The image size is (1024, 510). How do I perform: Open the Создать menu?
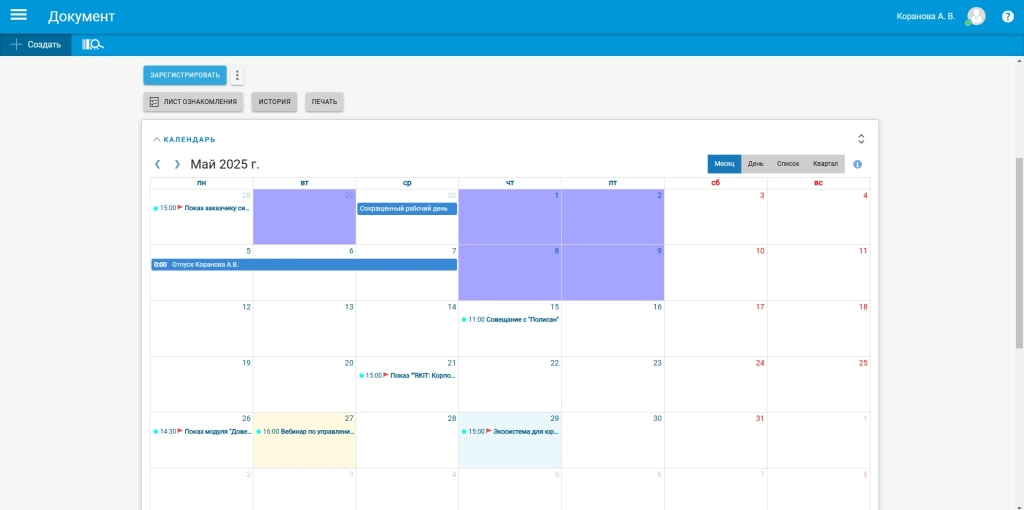(x=36, y=44)
